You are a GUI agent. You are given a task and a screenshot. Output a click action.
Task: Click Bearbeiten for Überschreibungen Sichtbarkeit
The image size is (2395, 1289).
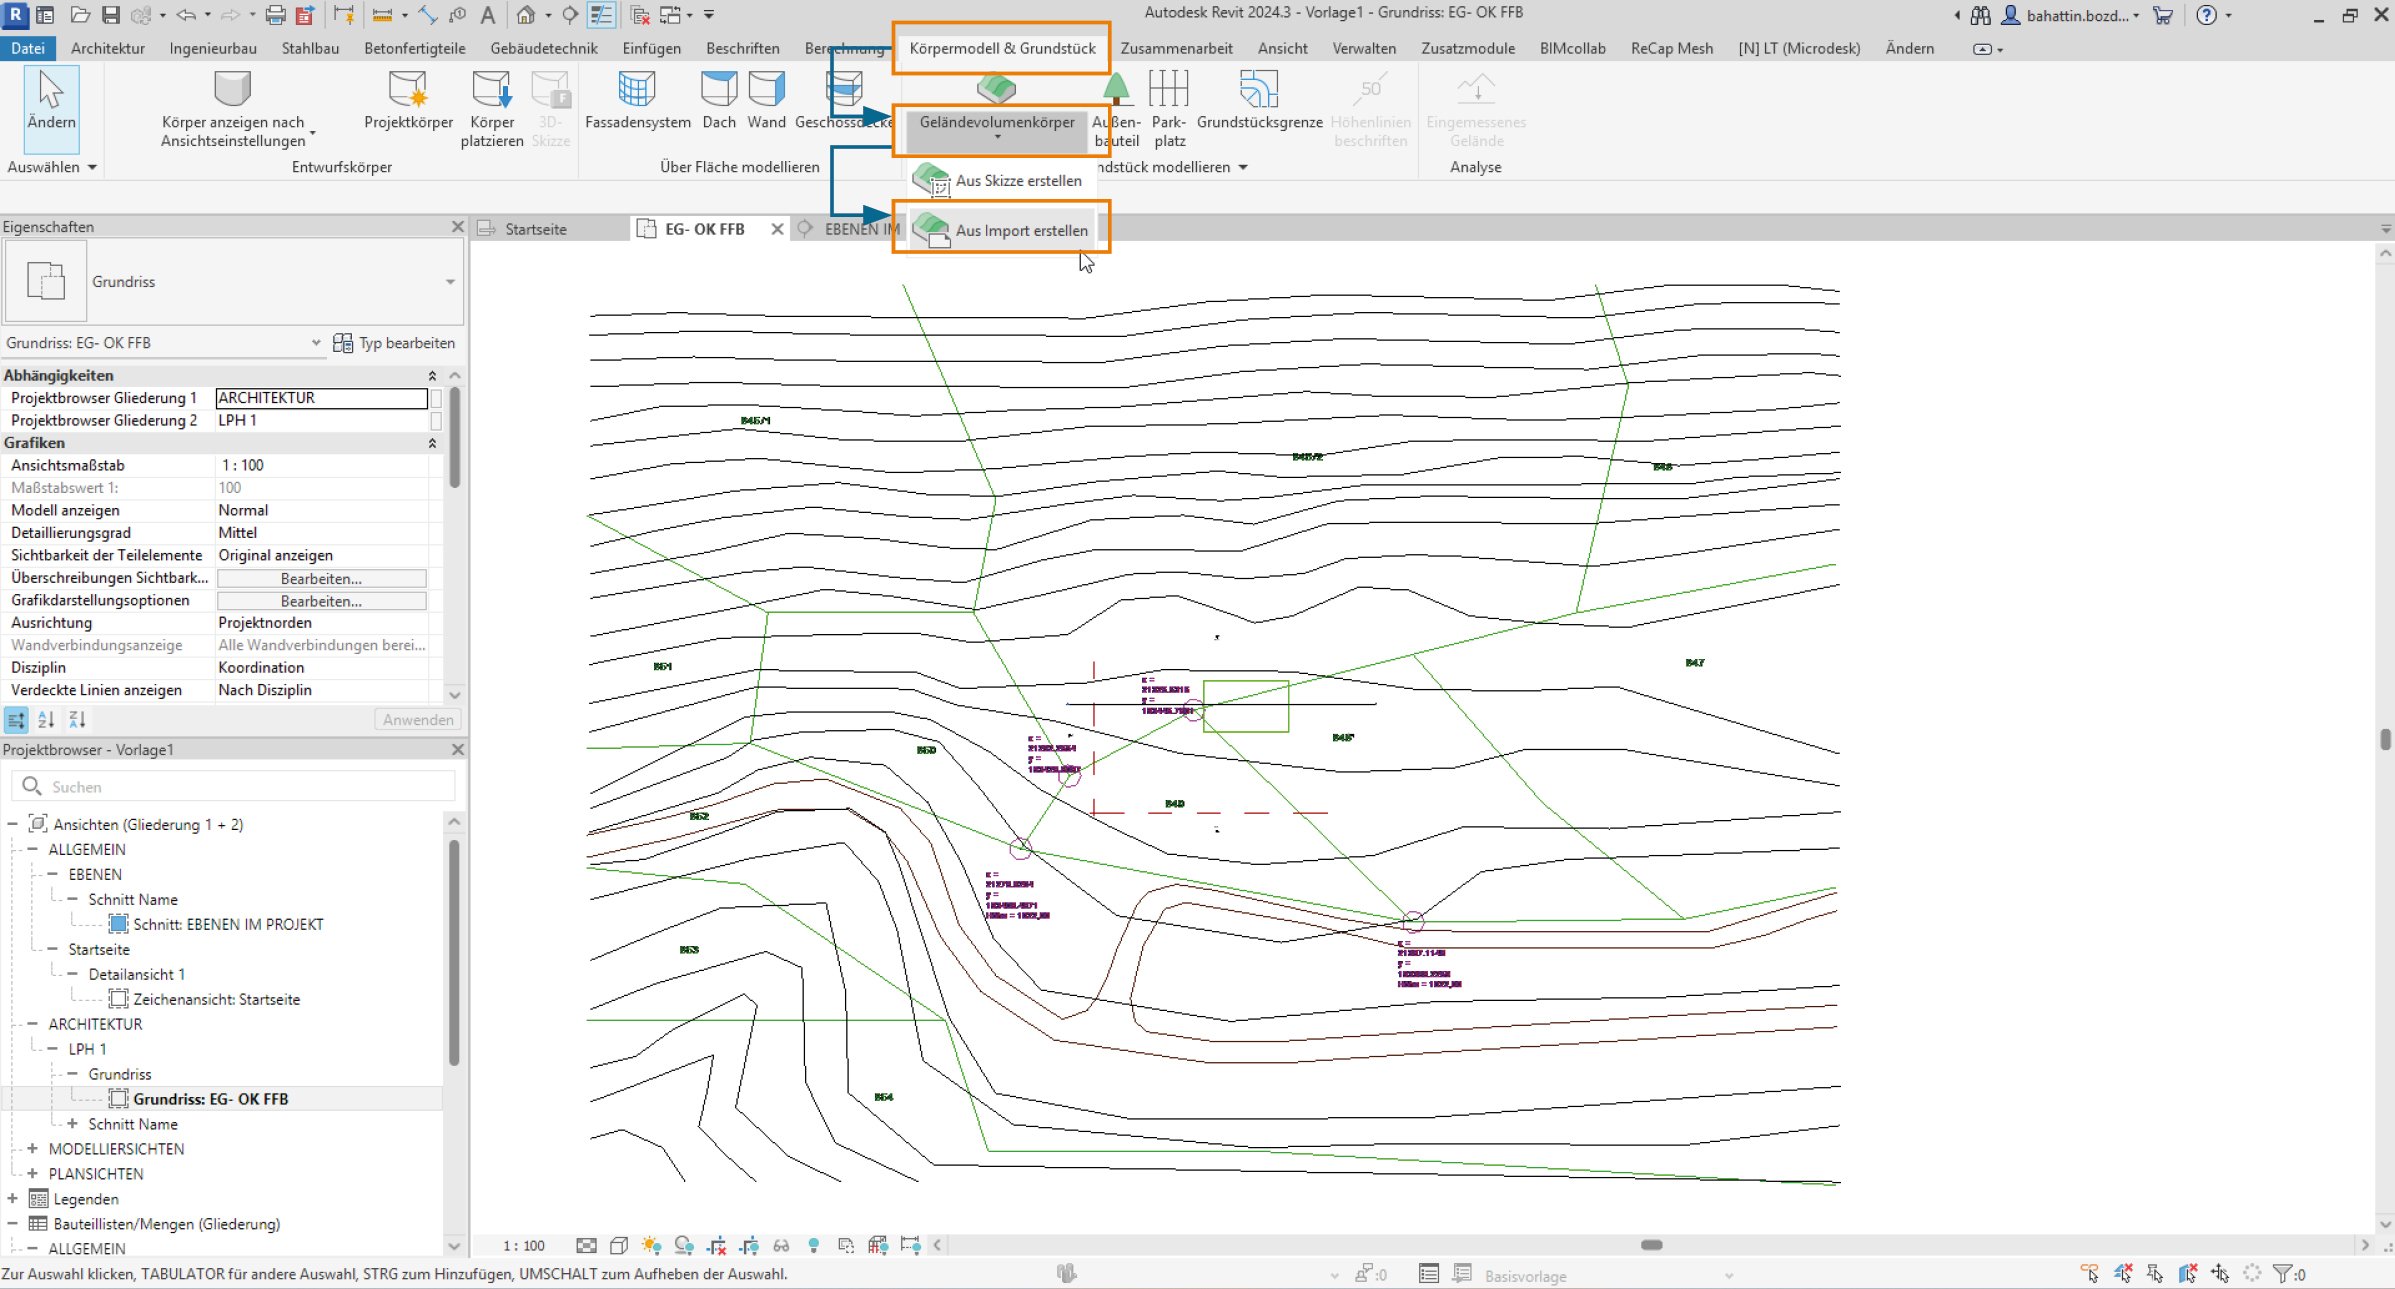(x=321, y=579)
